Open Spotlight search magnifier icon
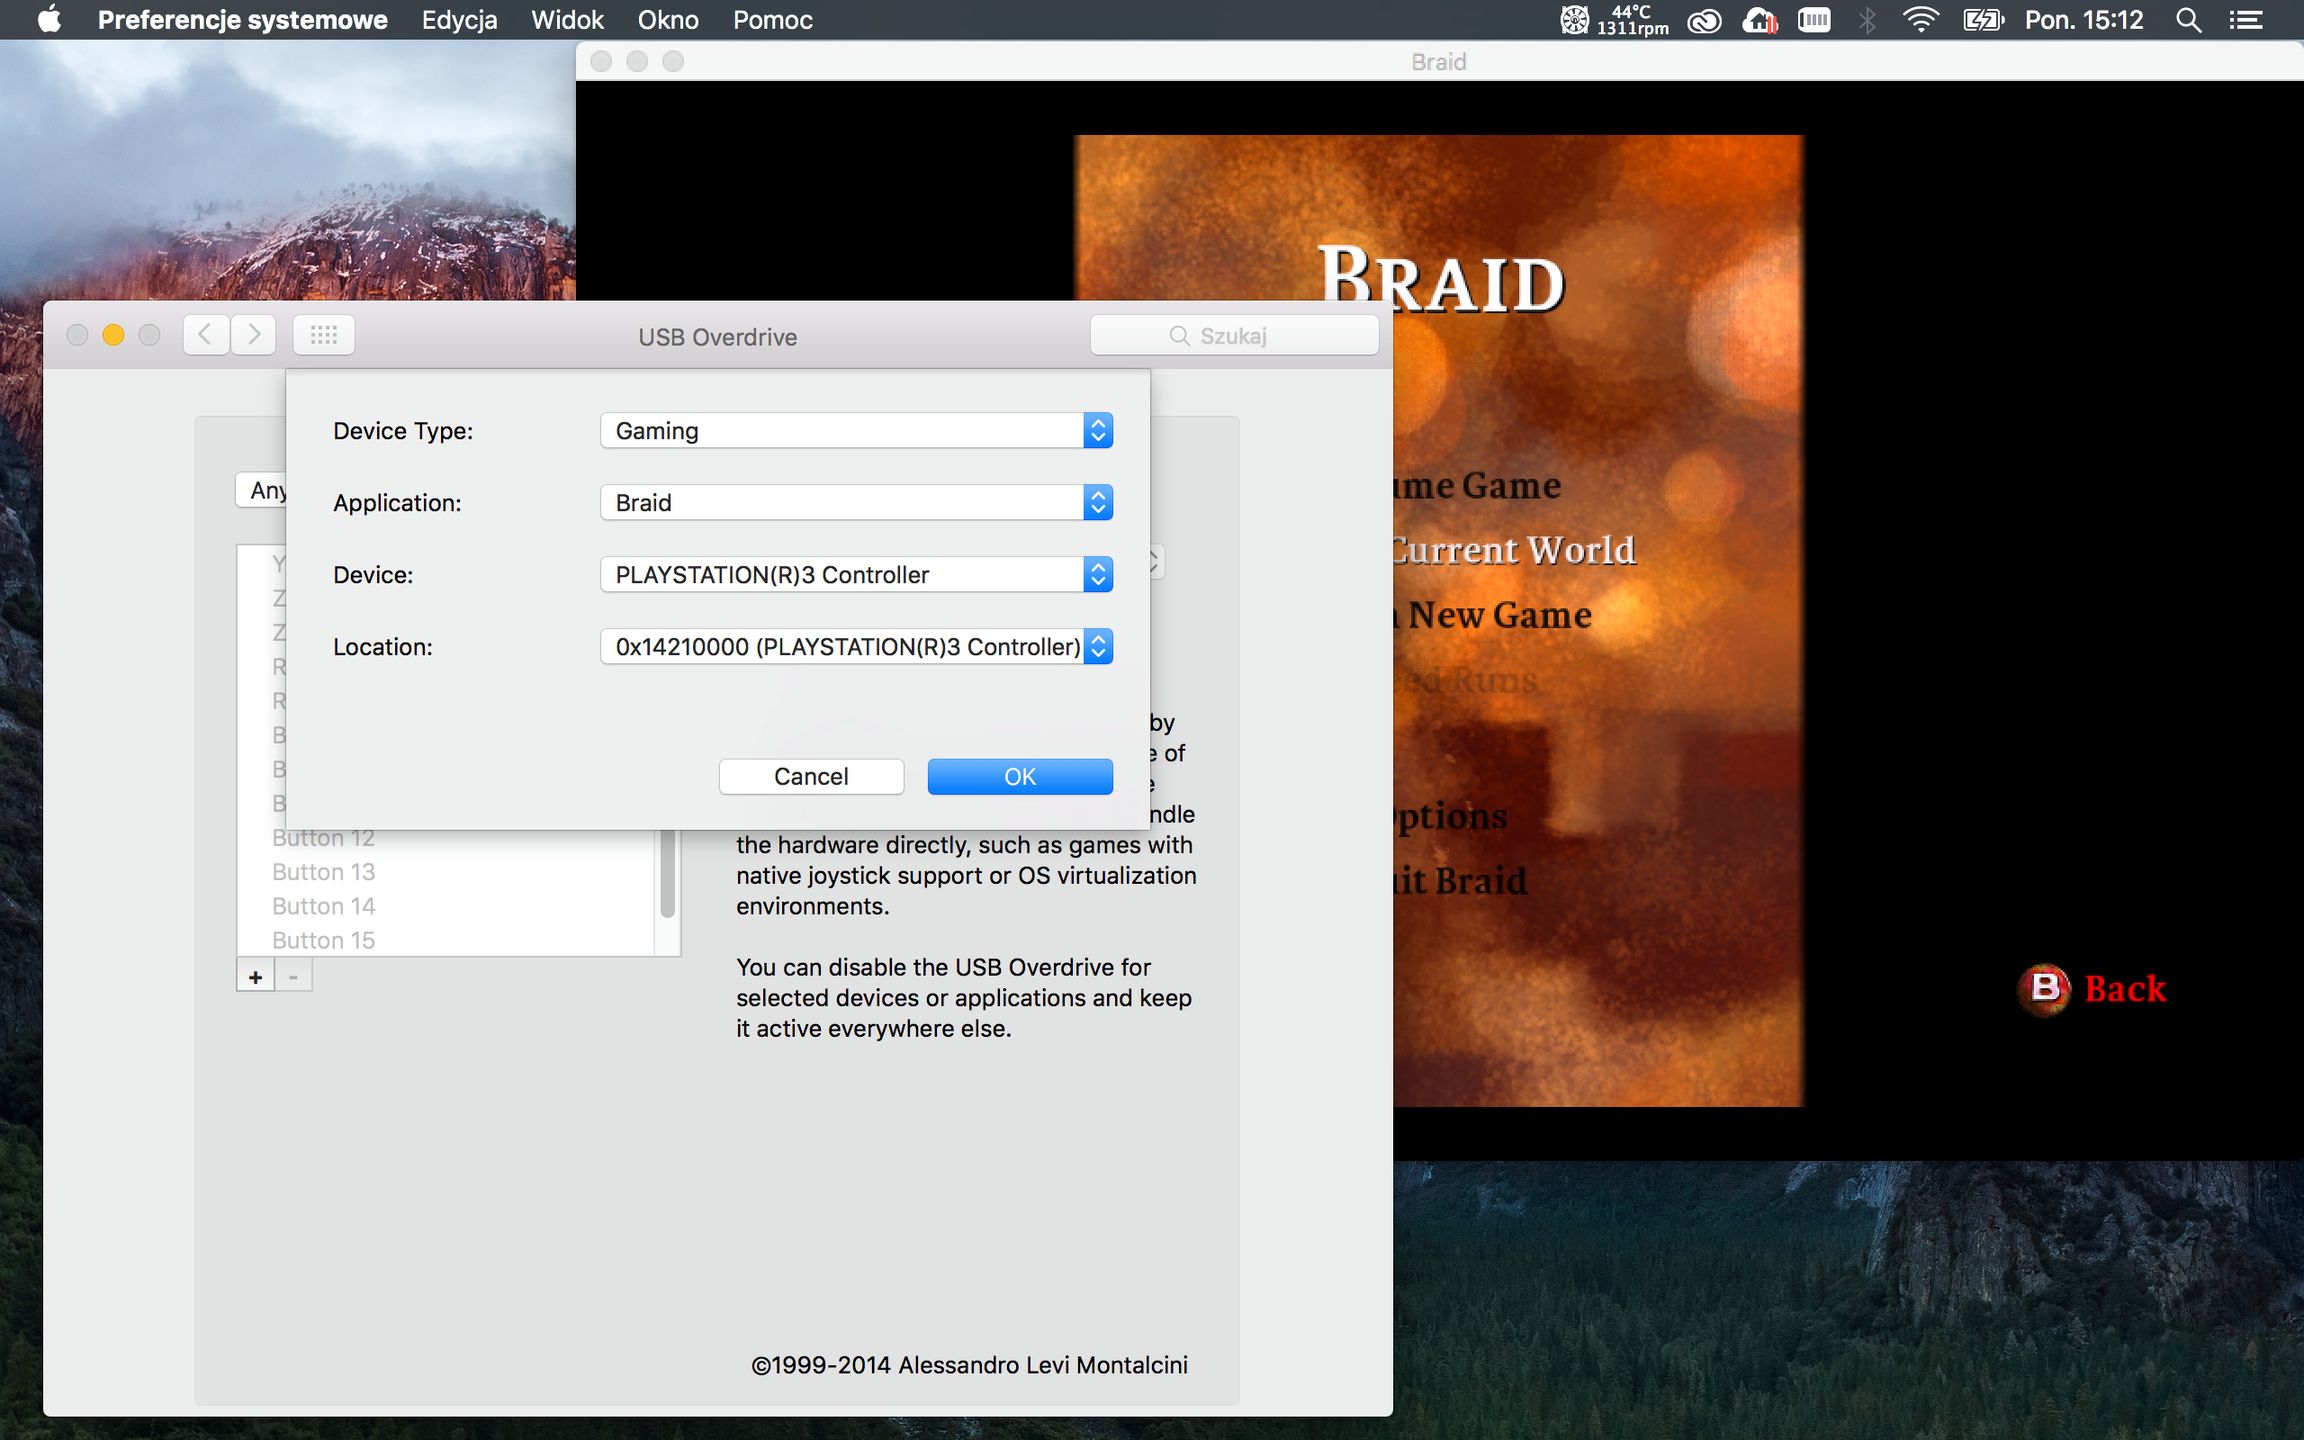Viewport: 2304px width, 1440px height. [x=2188, y=20]
